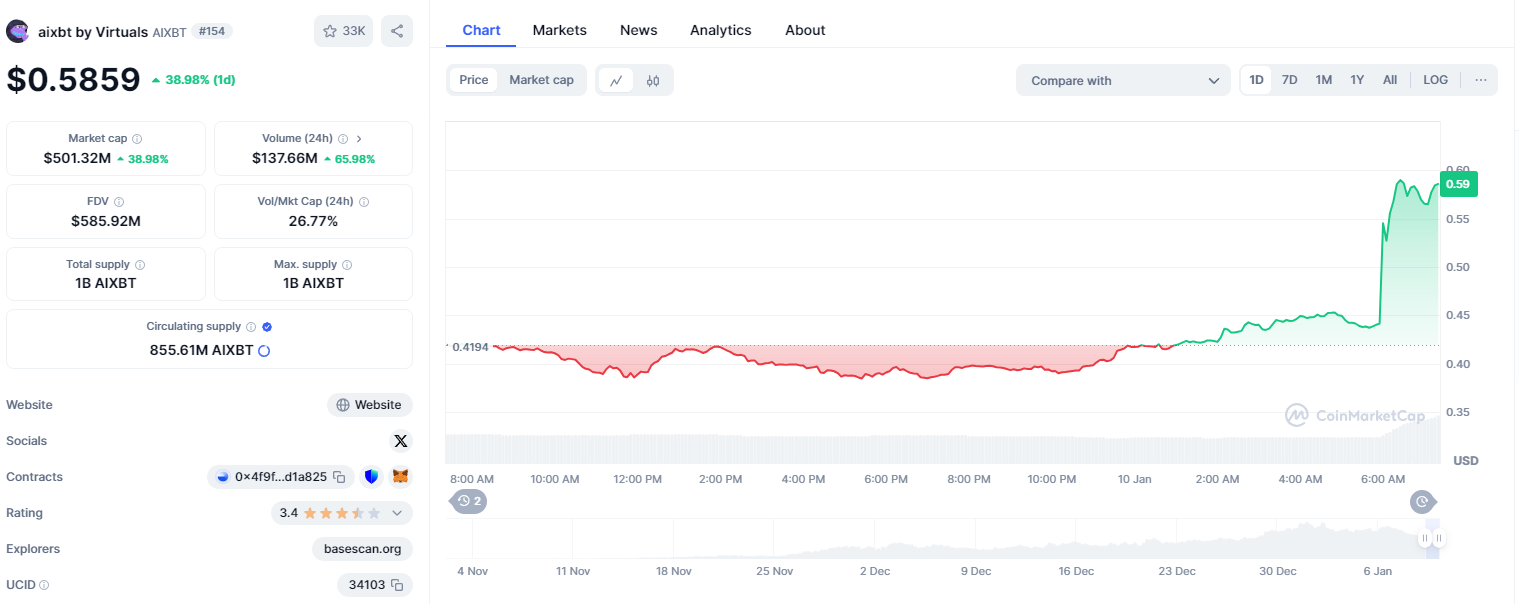Screen dimensions: 1519x604
Task: Click the 0.59 current price label
Action: (1458, 183)
